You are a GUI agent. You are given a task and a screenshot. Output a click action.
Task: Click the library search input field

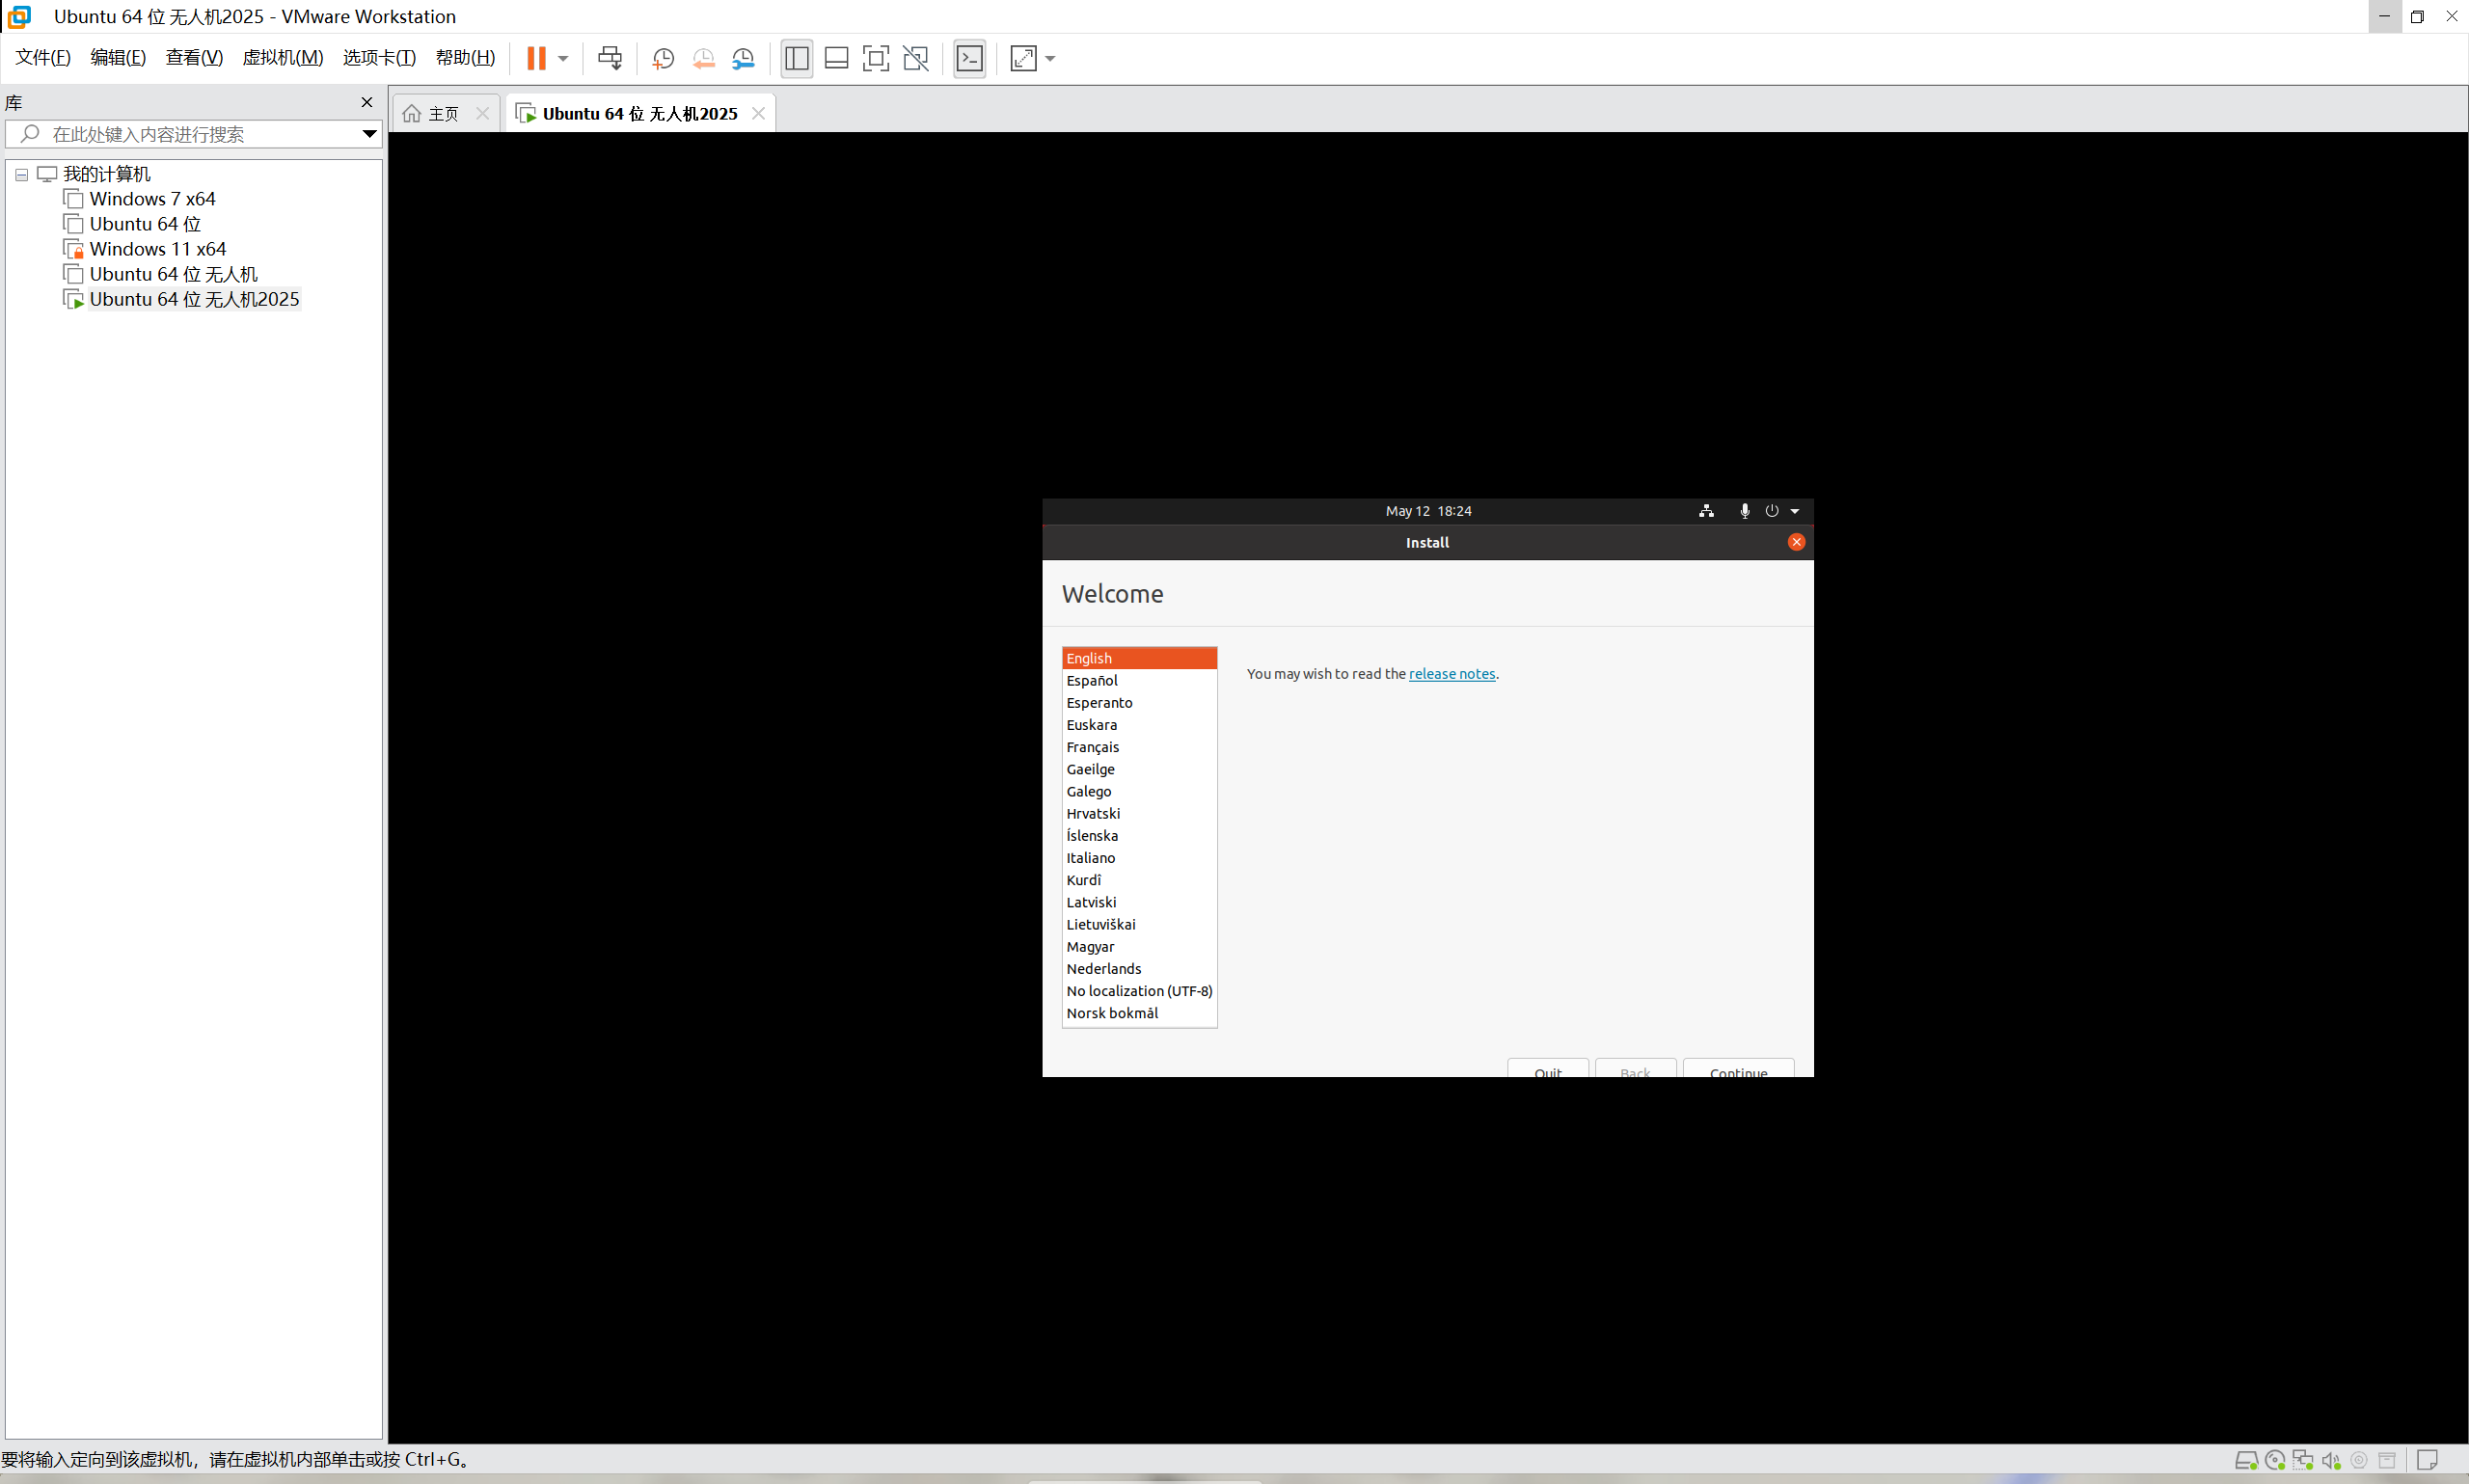(x=193, y=134)
